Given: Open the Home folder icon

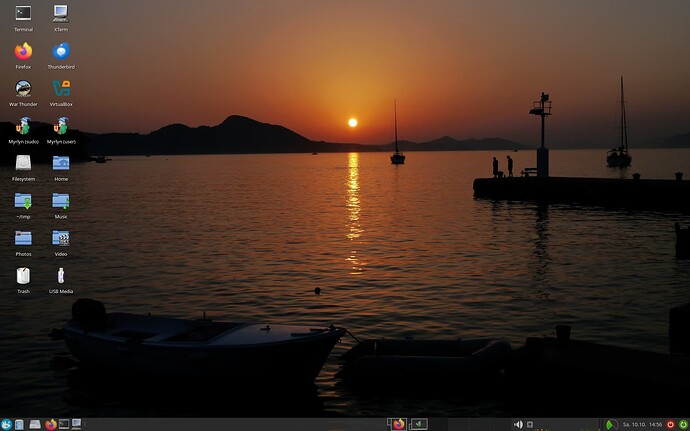Looking at the screenshot, I should [x=61, y=168].
